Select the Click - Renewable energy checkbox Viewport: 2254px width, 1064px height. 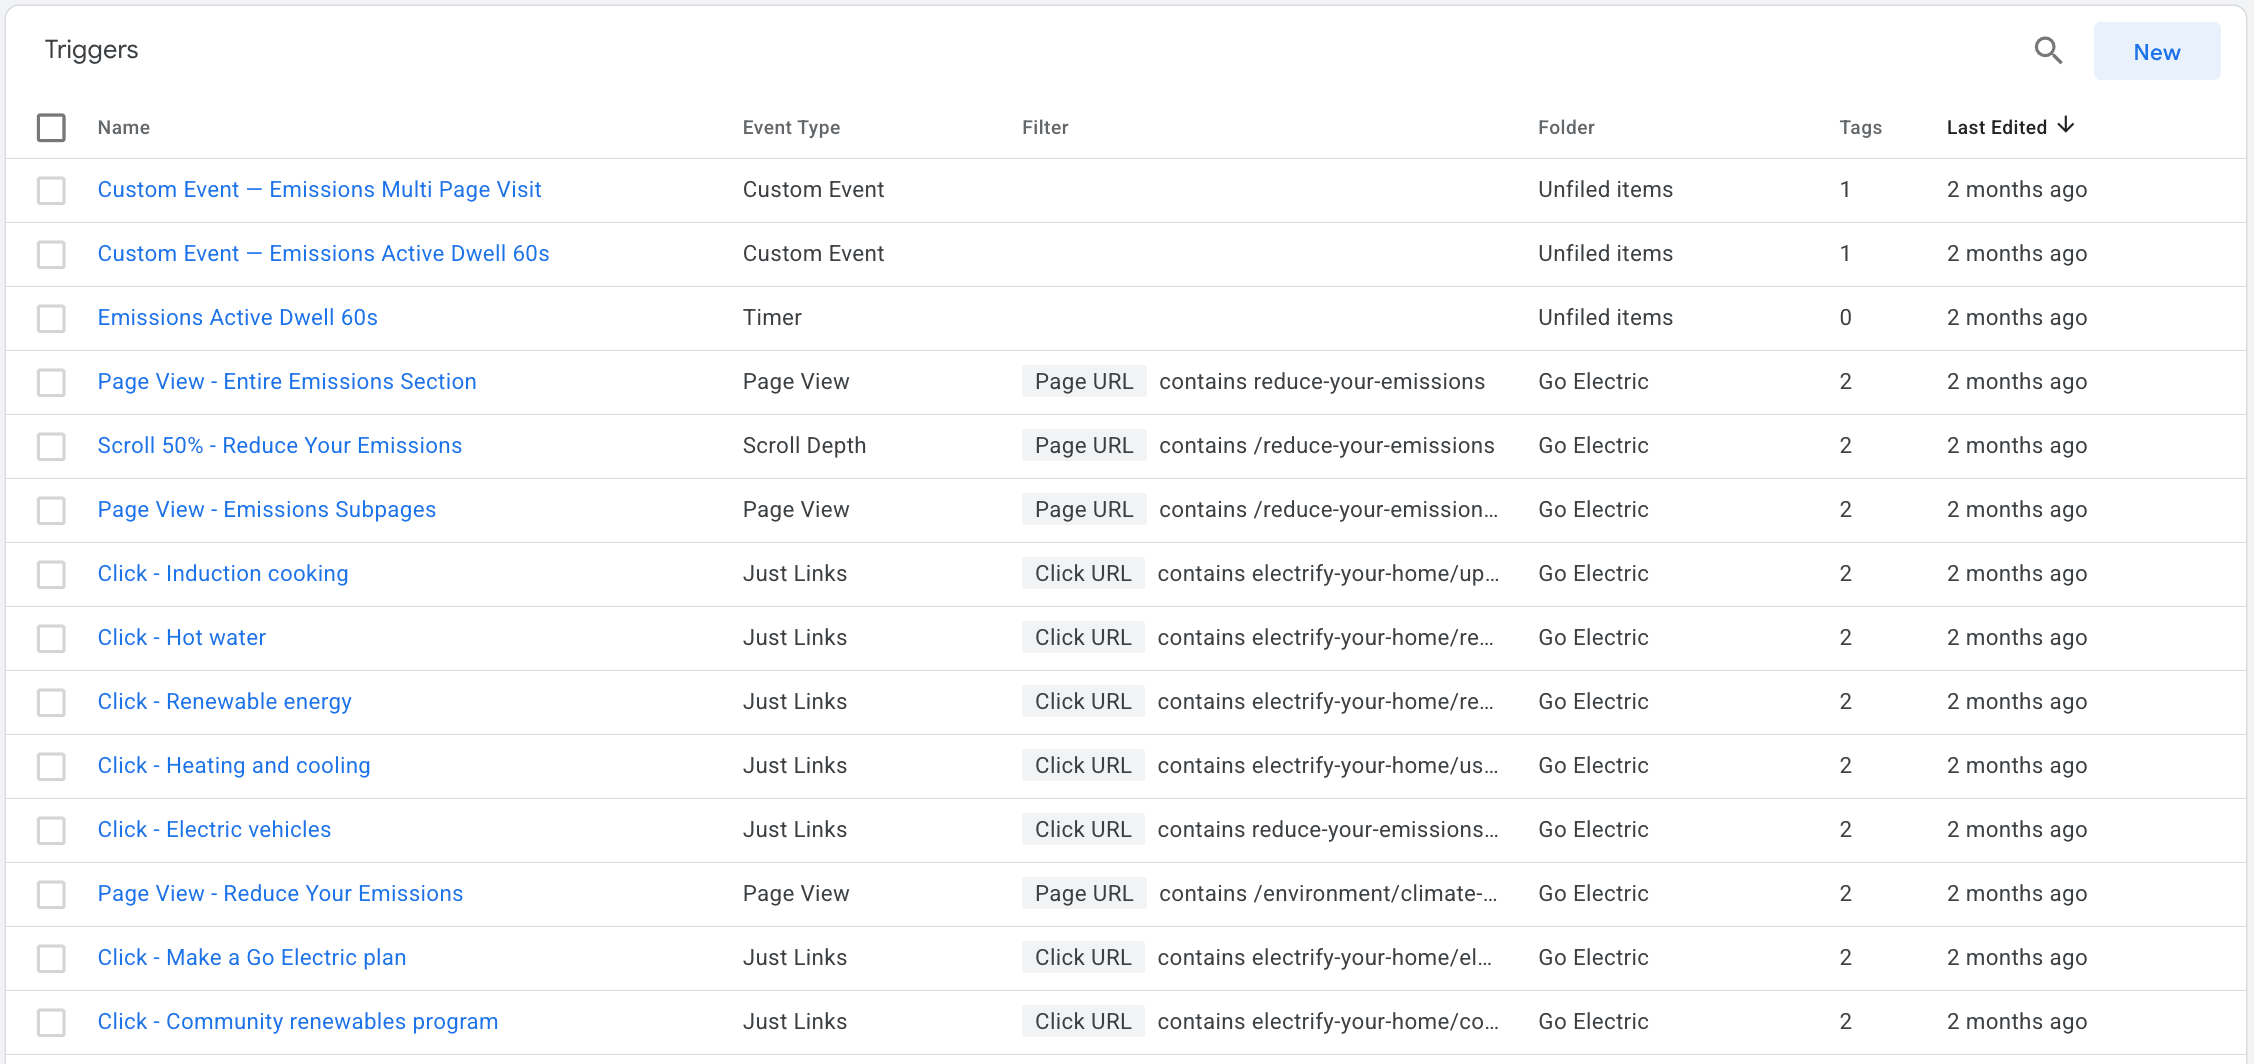51,702
